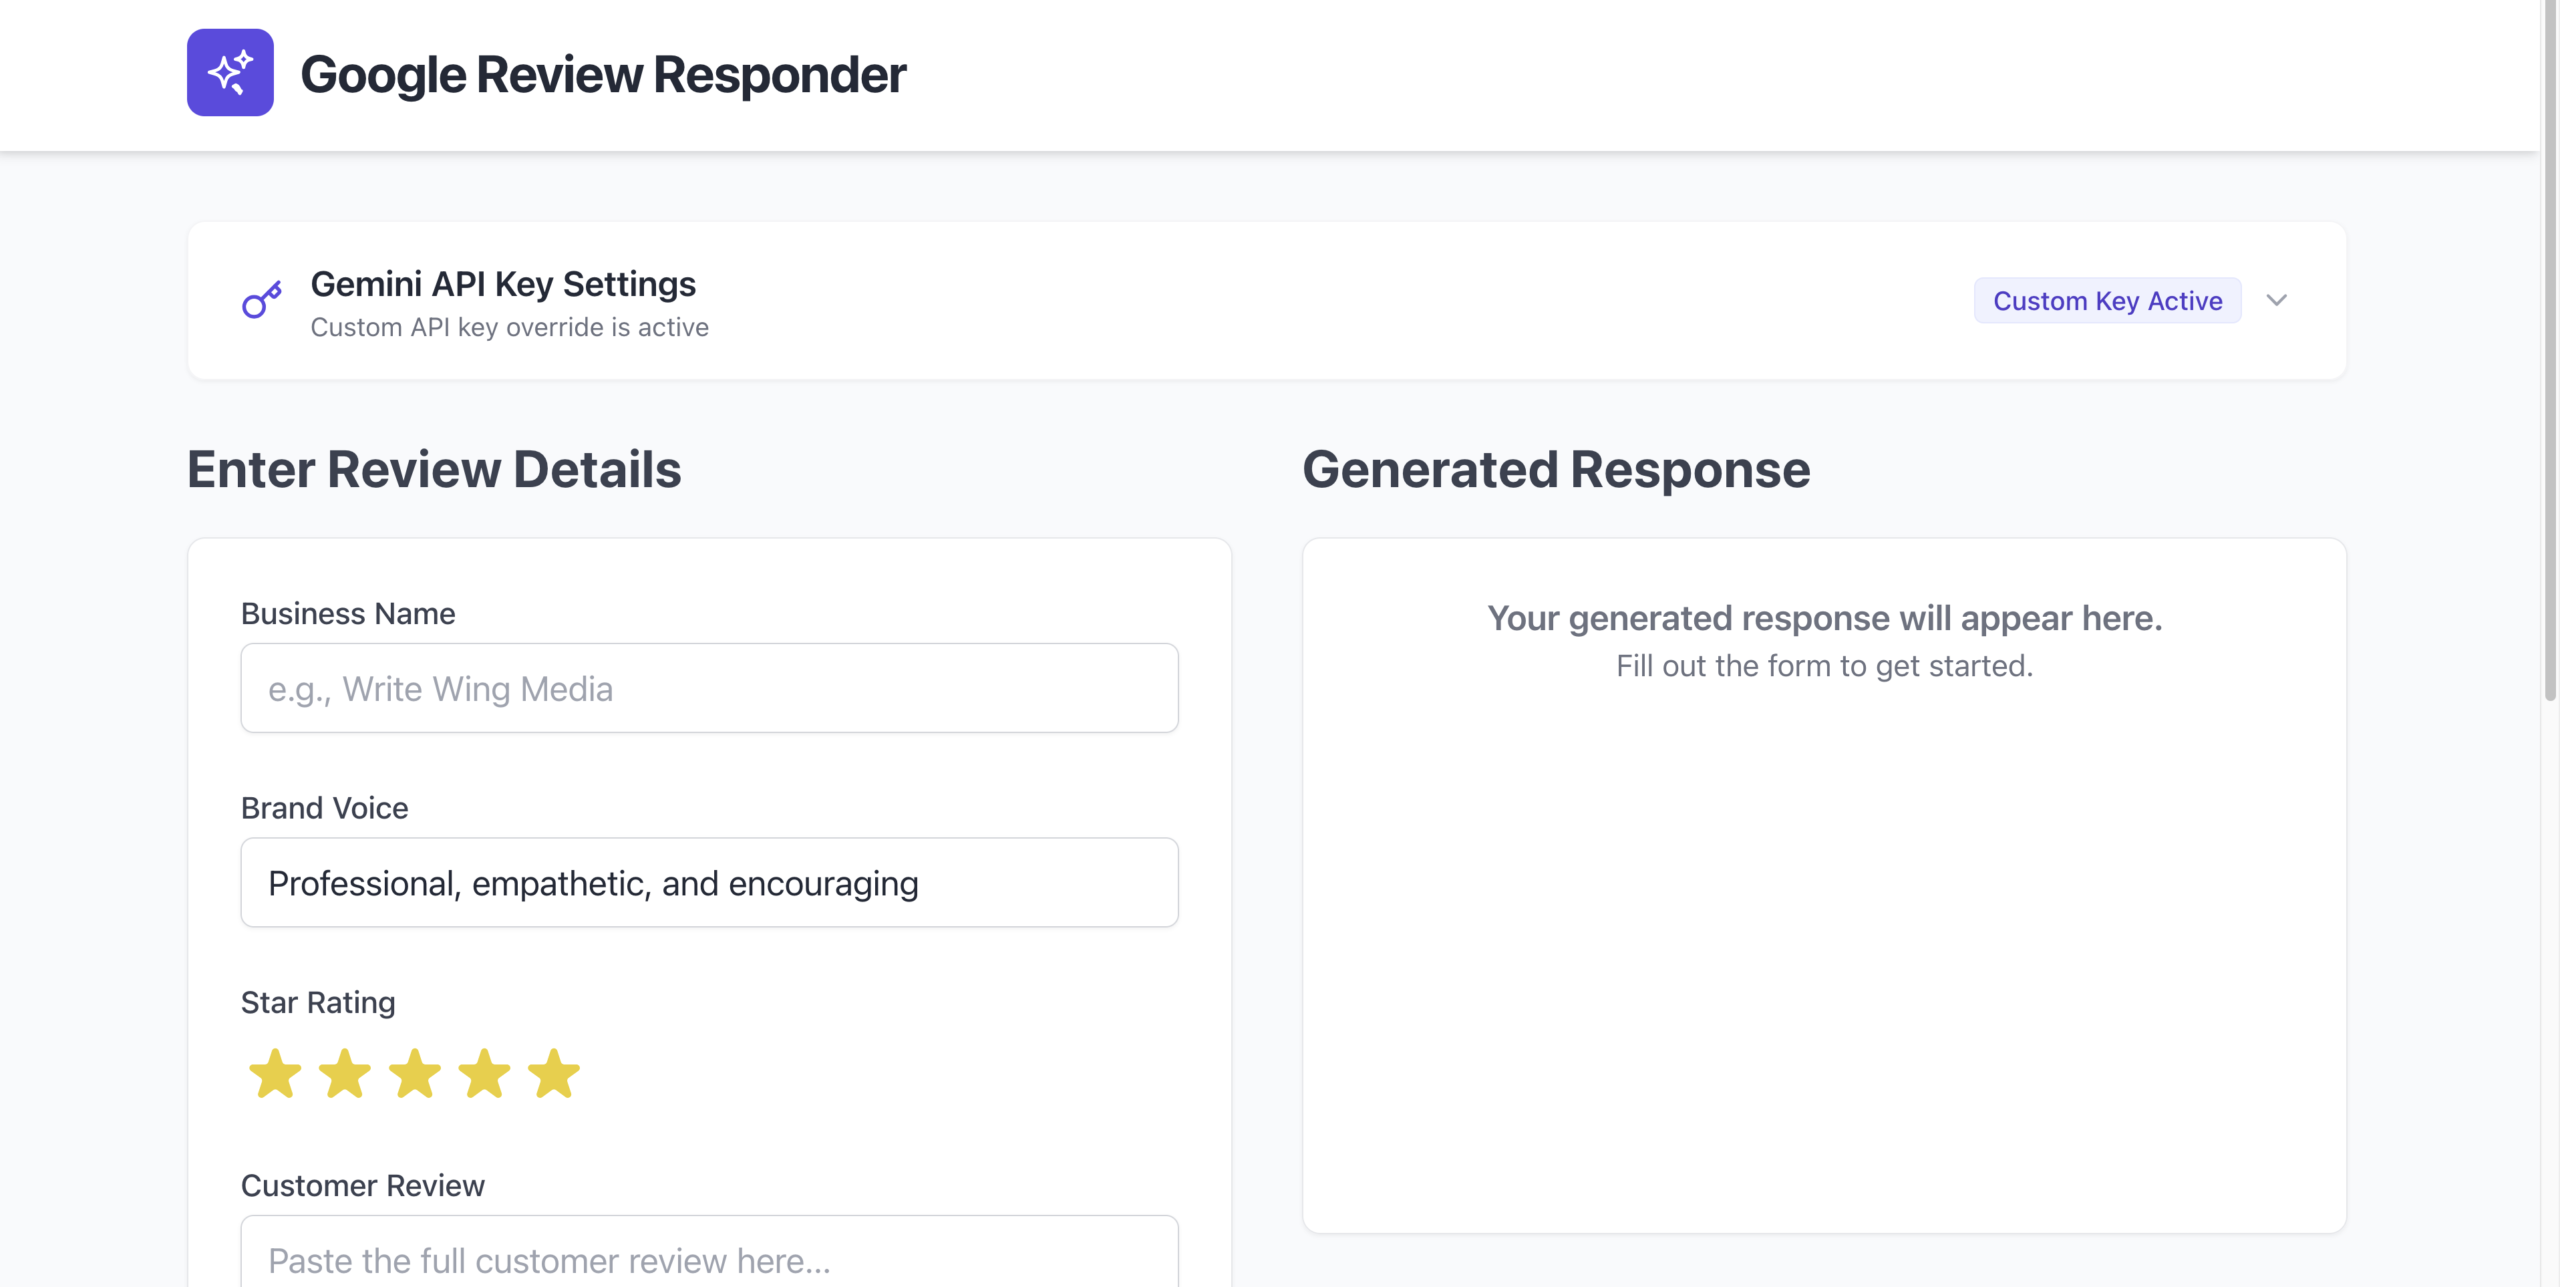
Task: Click 'Custom API key override is active' text
Action: 509,327
